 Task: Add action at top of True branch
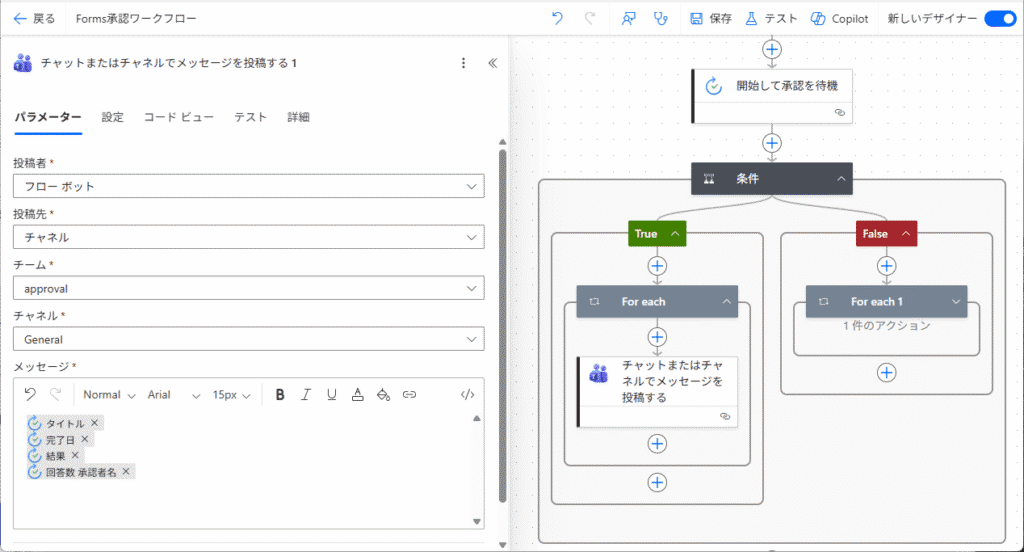point(657,266)
